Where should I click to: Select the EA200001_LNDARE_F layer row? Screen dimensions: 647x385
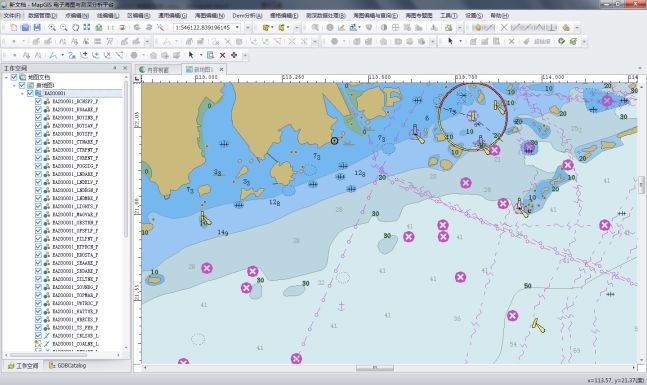coord(75,174)
